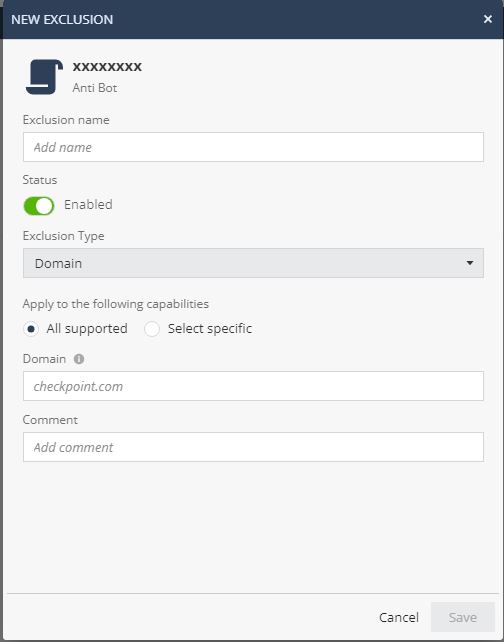Click the Save button
This screenshot has width=504, height=642.
(463, 617)
